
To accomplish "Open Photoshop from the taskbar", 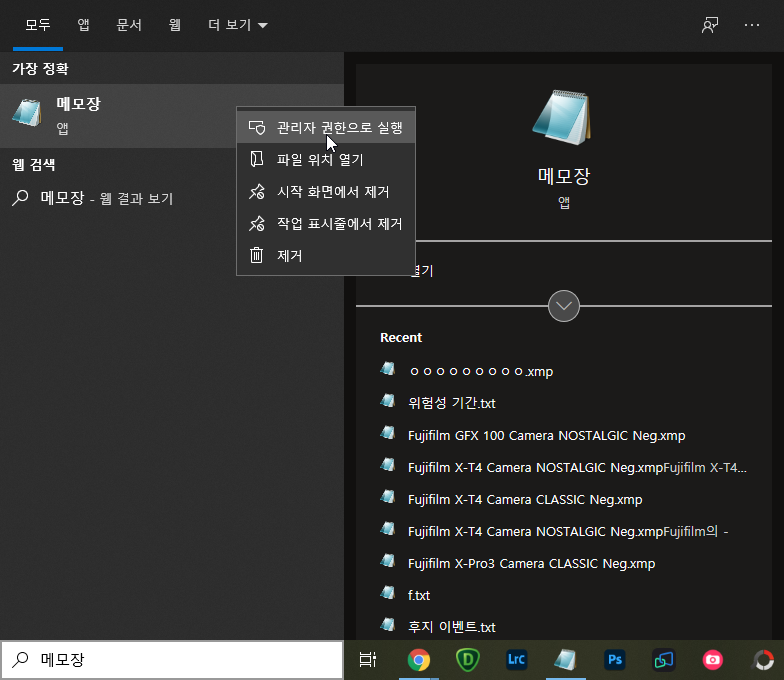I will point(614,660).
